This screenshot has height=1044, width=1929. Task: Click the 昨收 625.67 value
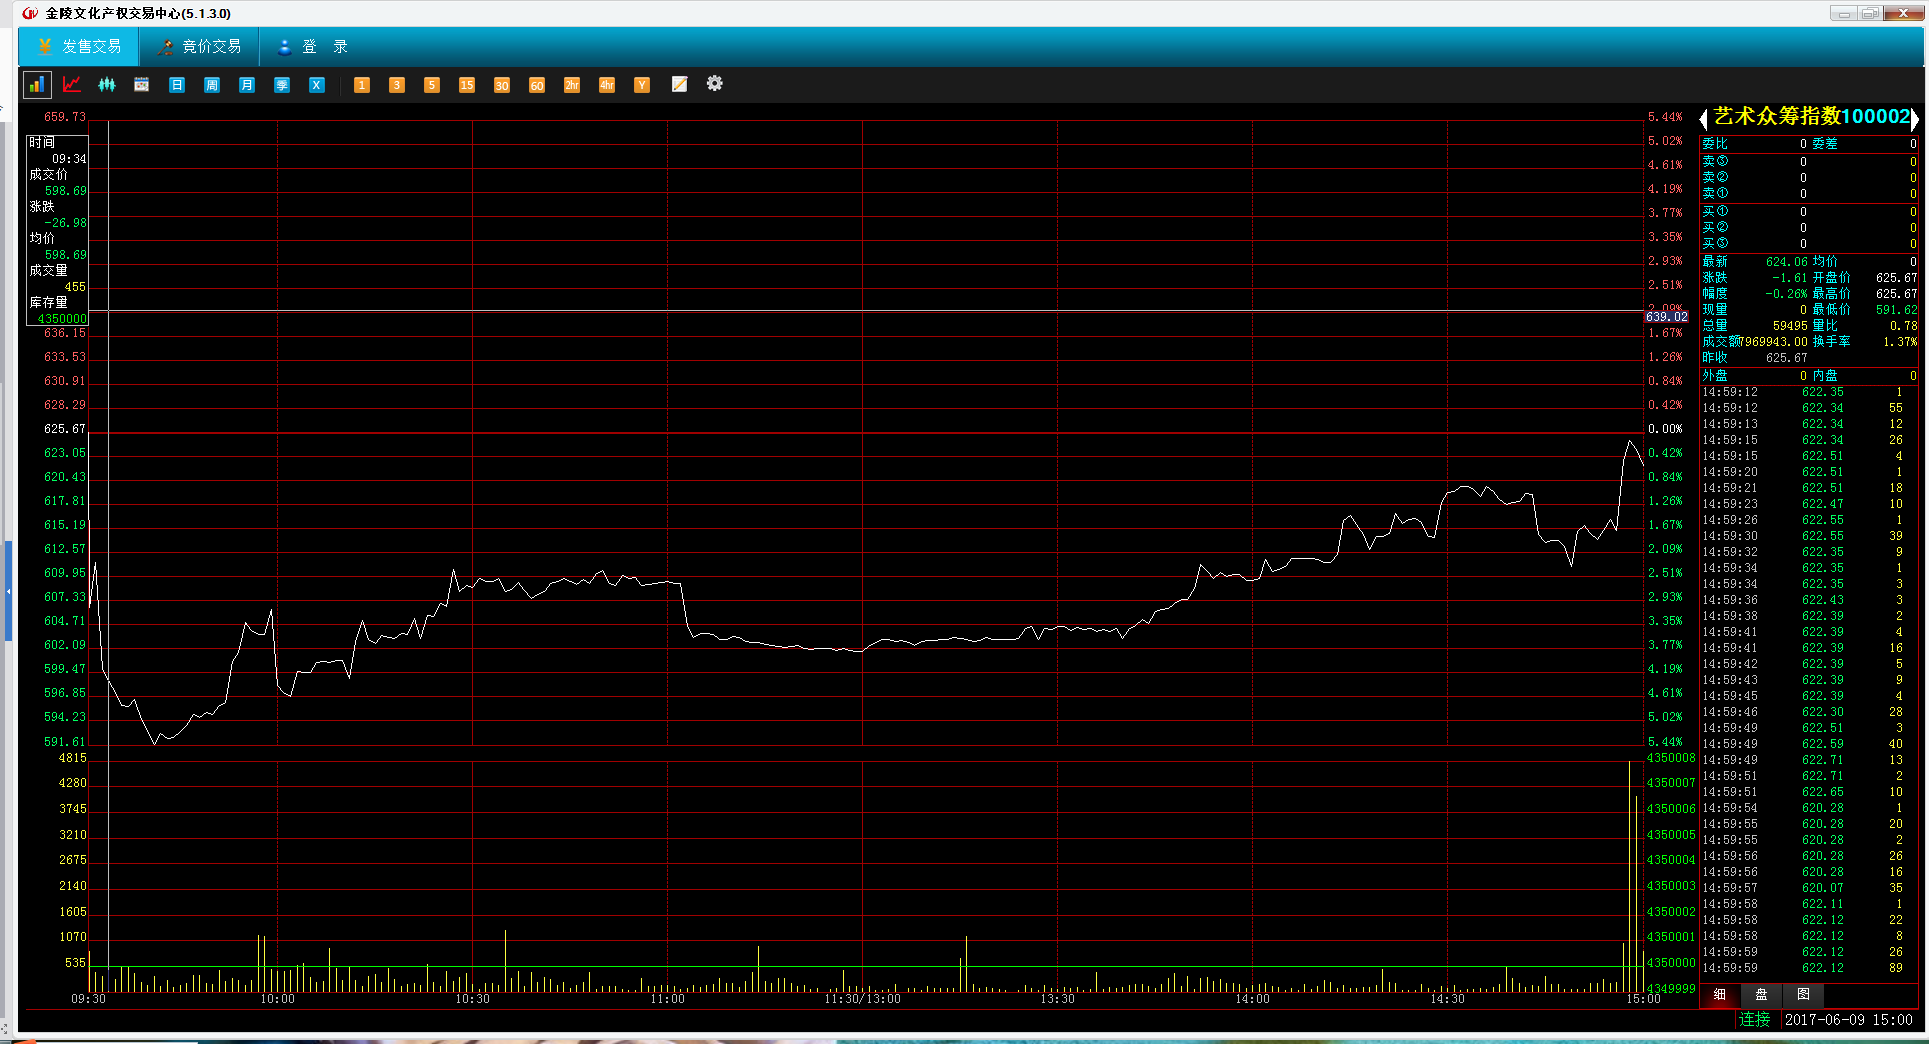(x=1787, y=358)
